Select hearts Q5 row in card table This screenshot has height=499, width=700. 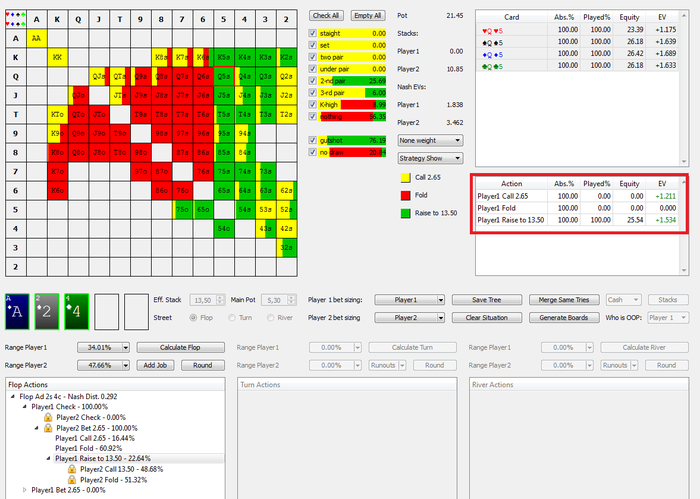(577, 29)
